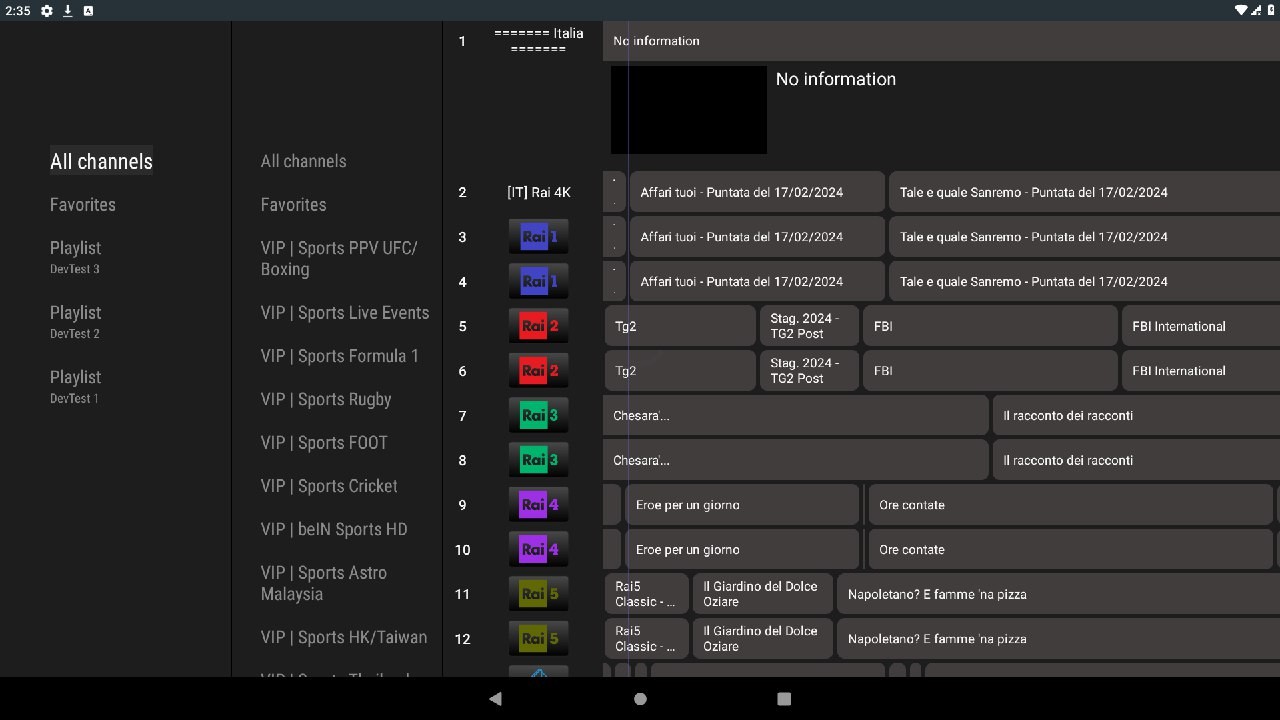Open Playlist DevTest 3
This screenshot has height=720, width=1280.
point(76,257)
